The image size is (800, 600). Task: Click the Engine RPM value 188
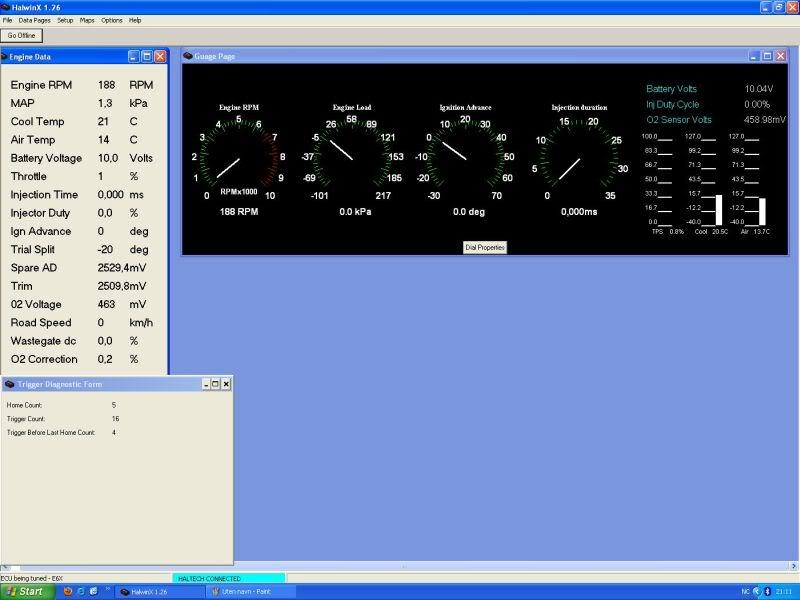[x=107, y=85]
